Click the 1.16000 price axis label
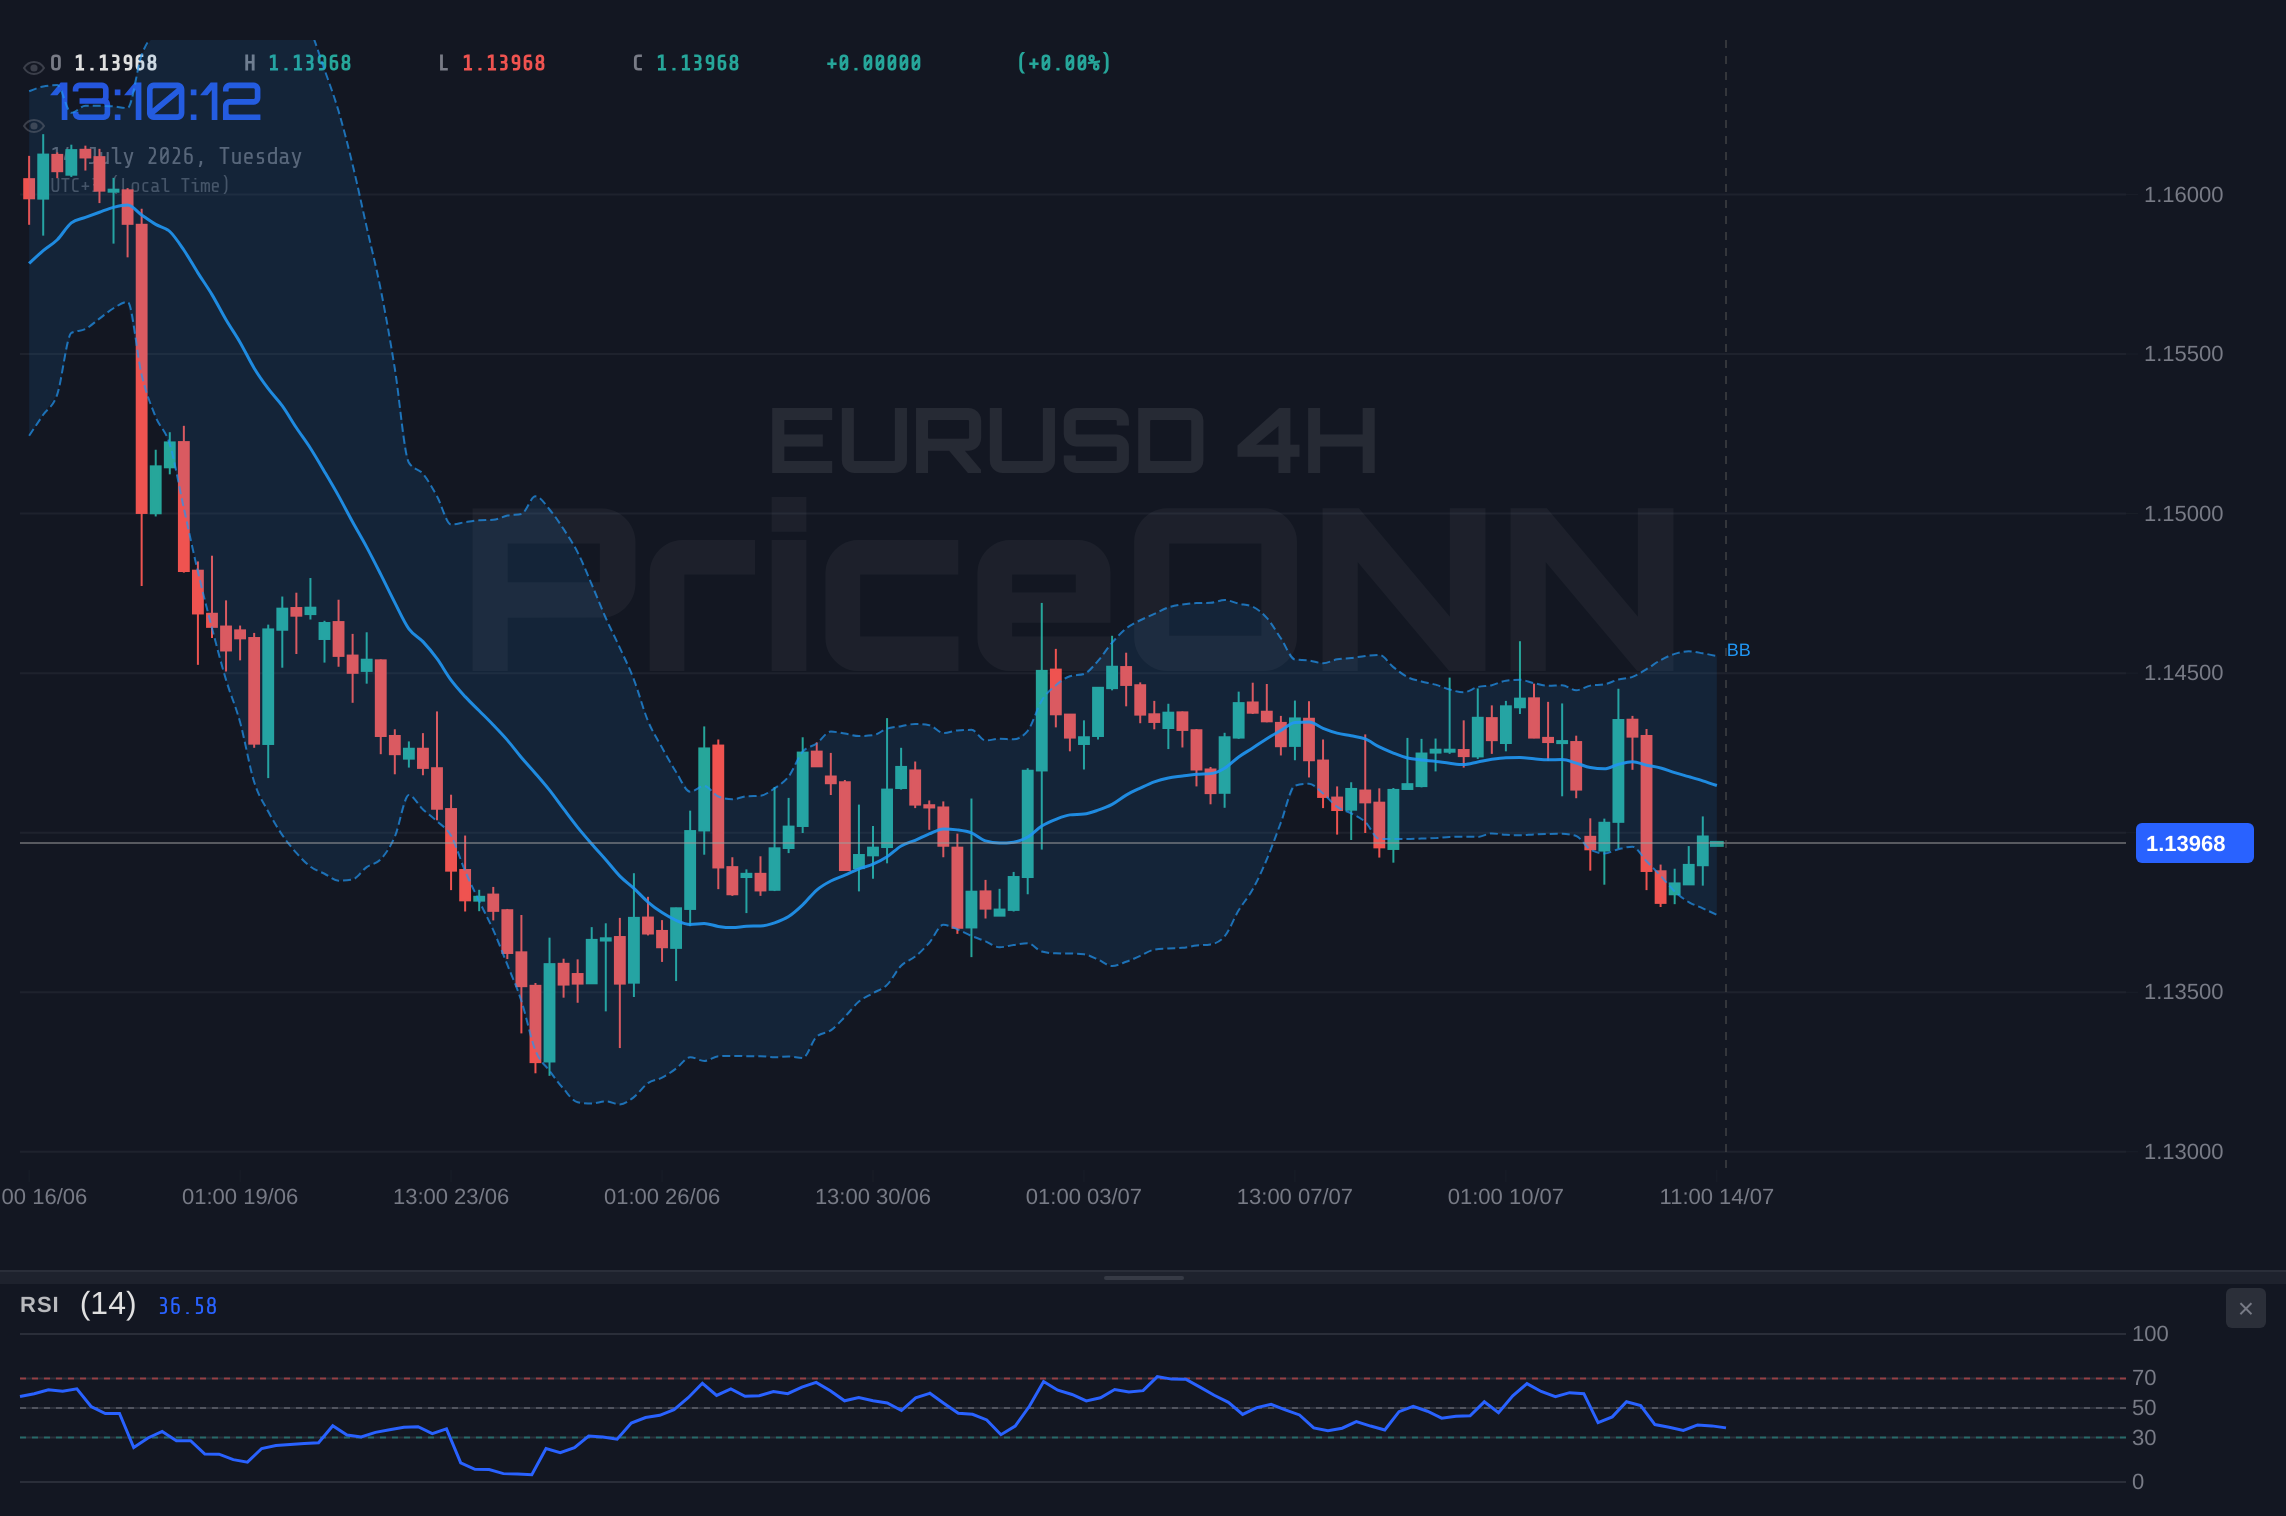Viewport: 2286px width, 1516px height. point(2183,195)
